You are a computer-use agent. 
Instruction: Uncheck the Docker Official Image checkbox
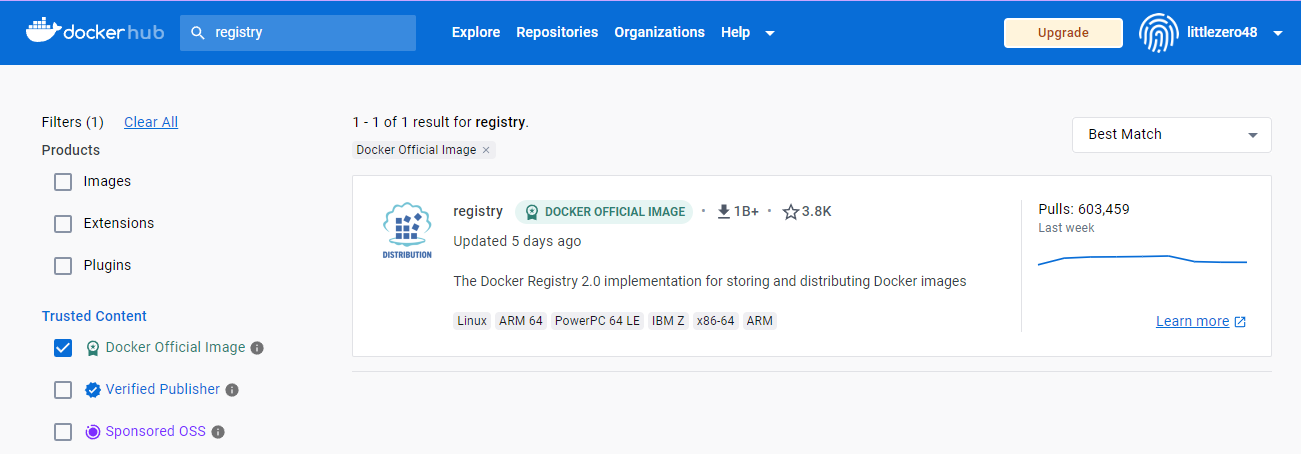tap(63, 348)
